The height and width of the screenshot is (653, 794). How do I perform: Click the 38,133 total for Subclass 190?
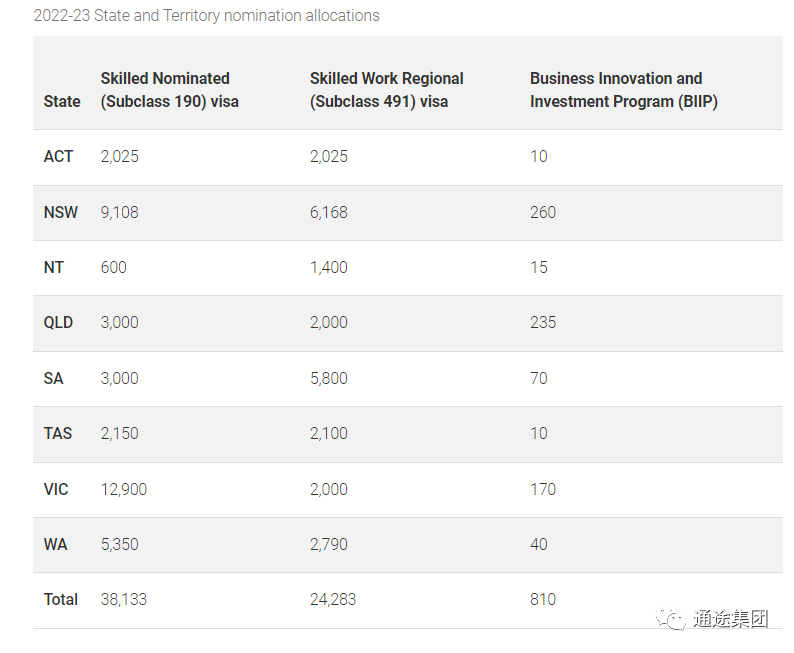[124, 599]
